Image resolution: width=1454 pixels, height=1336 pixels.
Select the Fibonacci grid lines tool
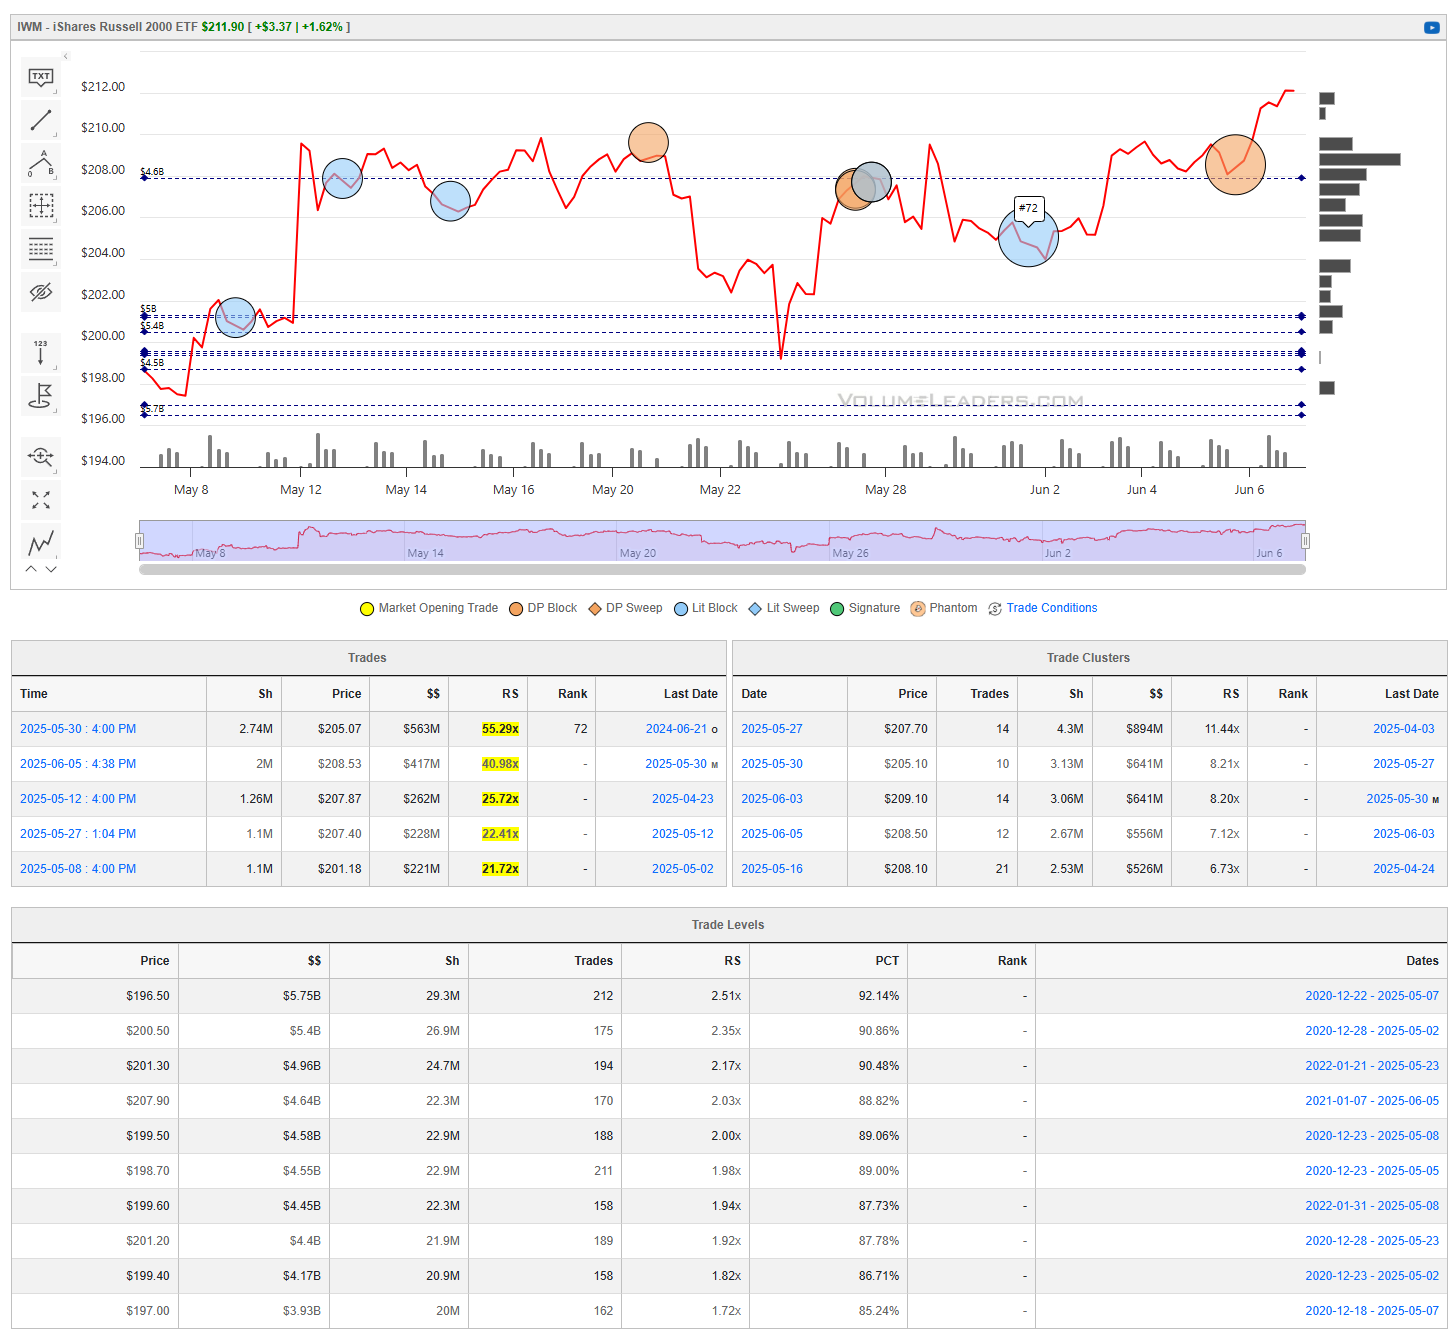pyautogui.click(x=41, y=249)
